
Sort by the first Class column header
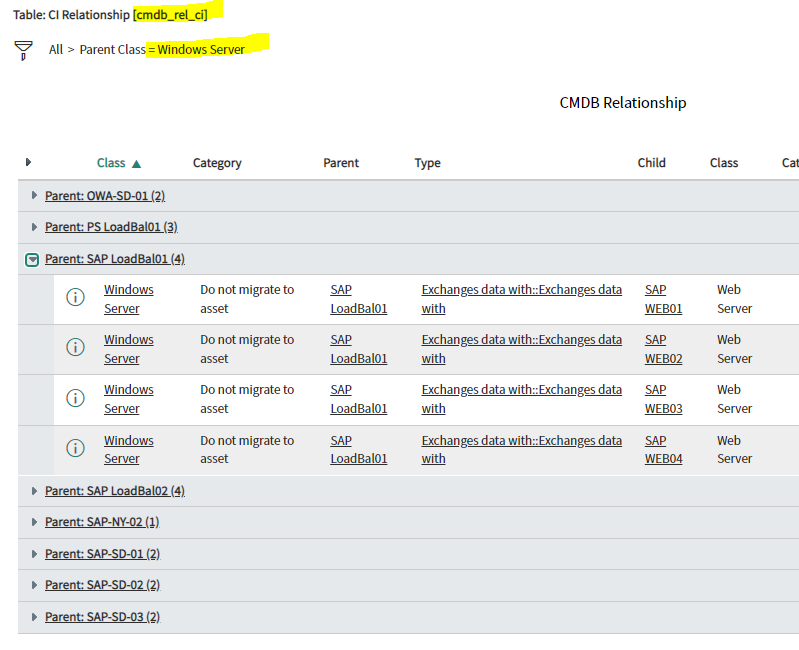pos(111,163)
